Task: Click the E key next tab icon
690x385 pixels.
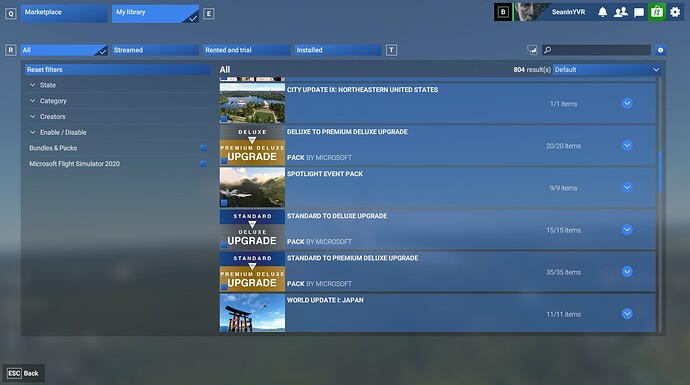Action: tap(209, 14)
